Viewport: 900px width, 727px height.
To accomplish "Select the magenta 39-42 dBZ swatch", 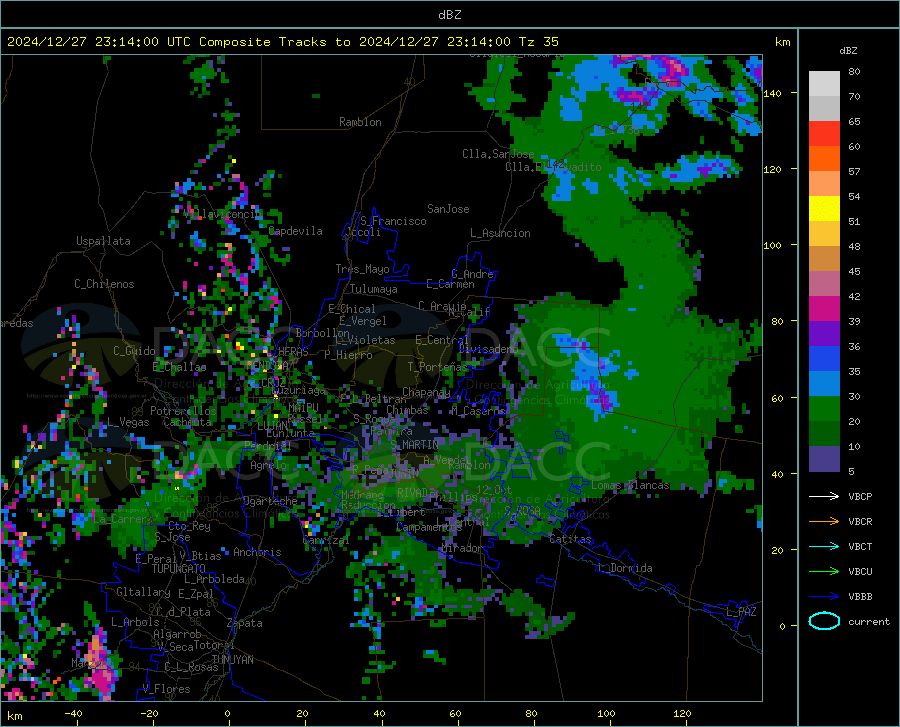I will point(824,309).
